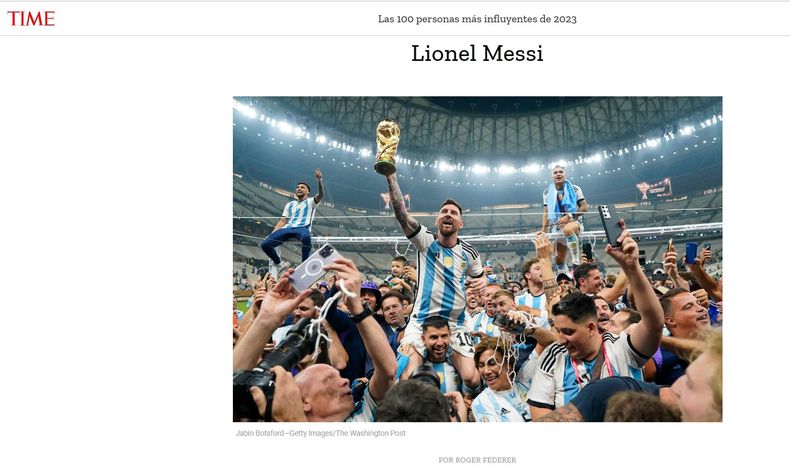790x469 pixels.
Task: Click the silver phone with MagSafe ring
Action: 315,266
